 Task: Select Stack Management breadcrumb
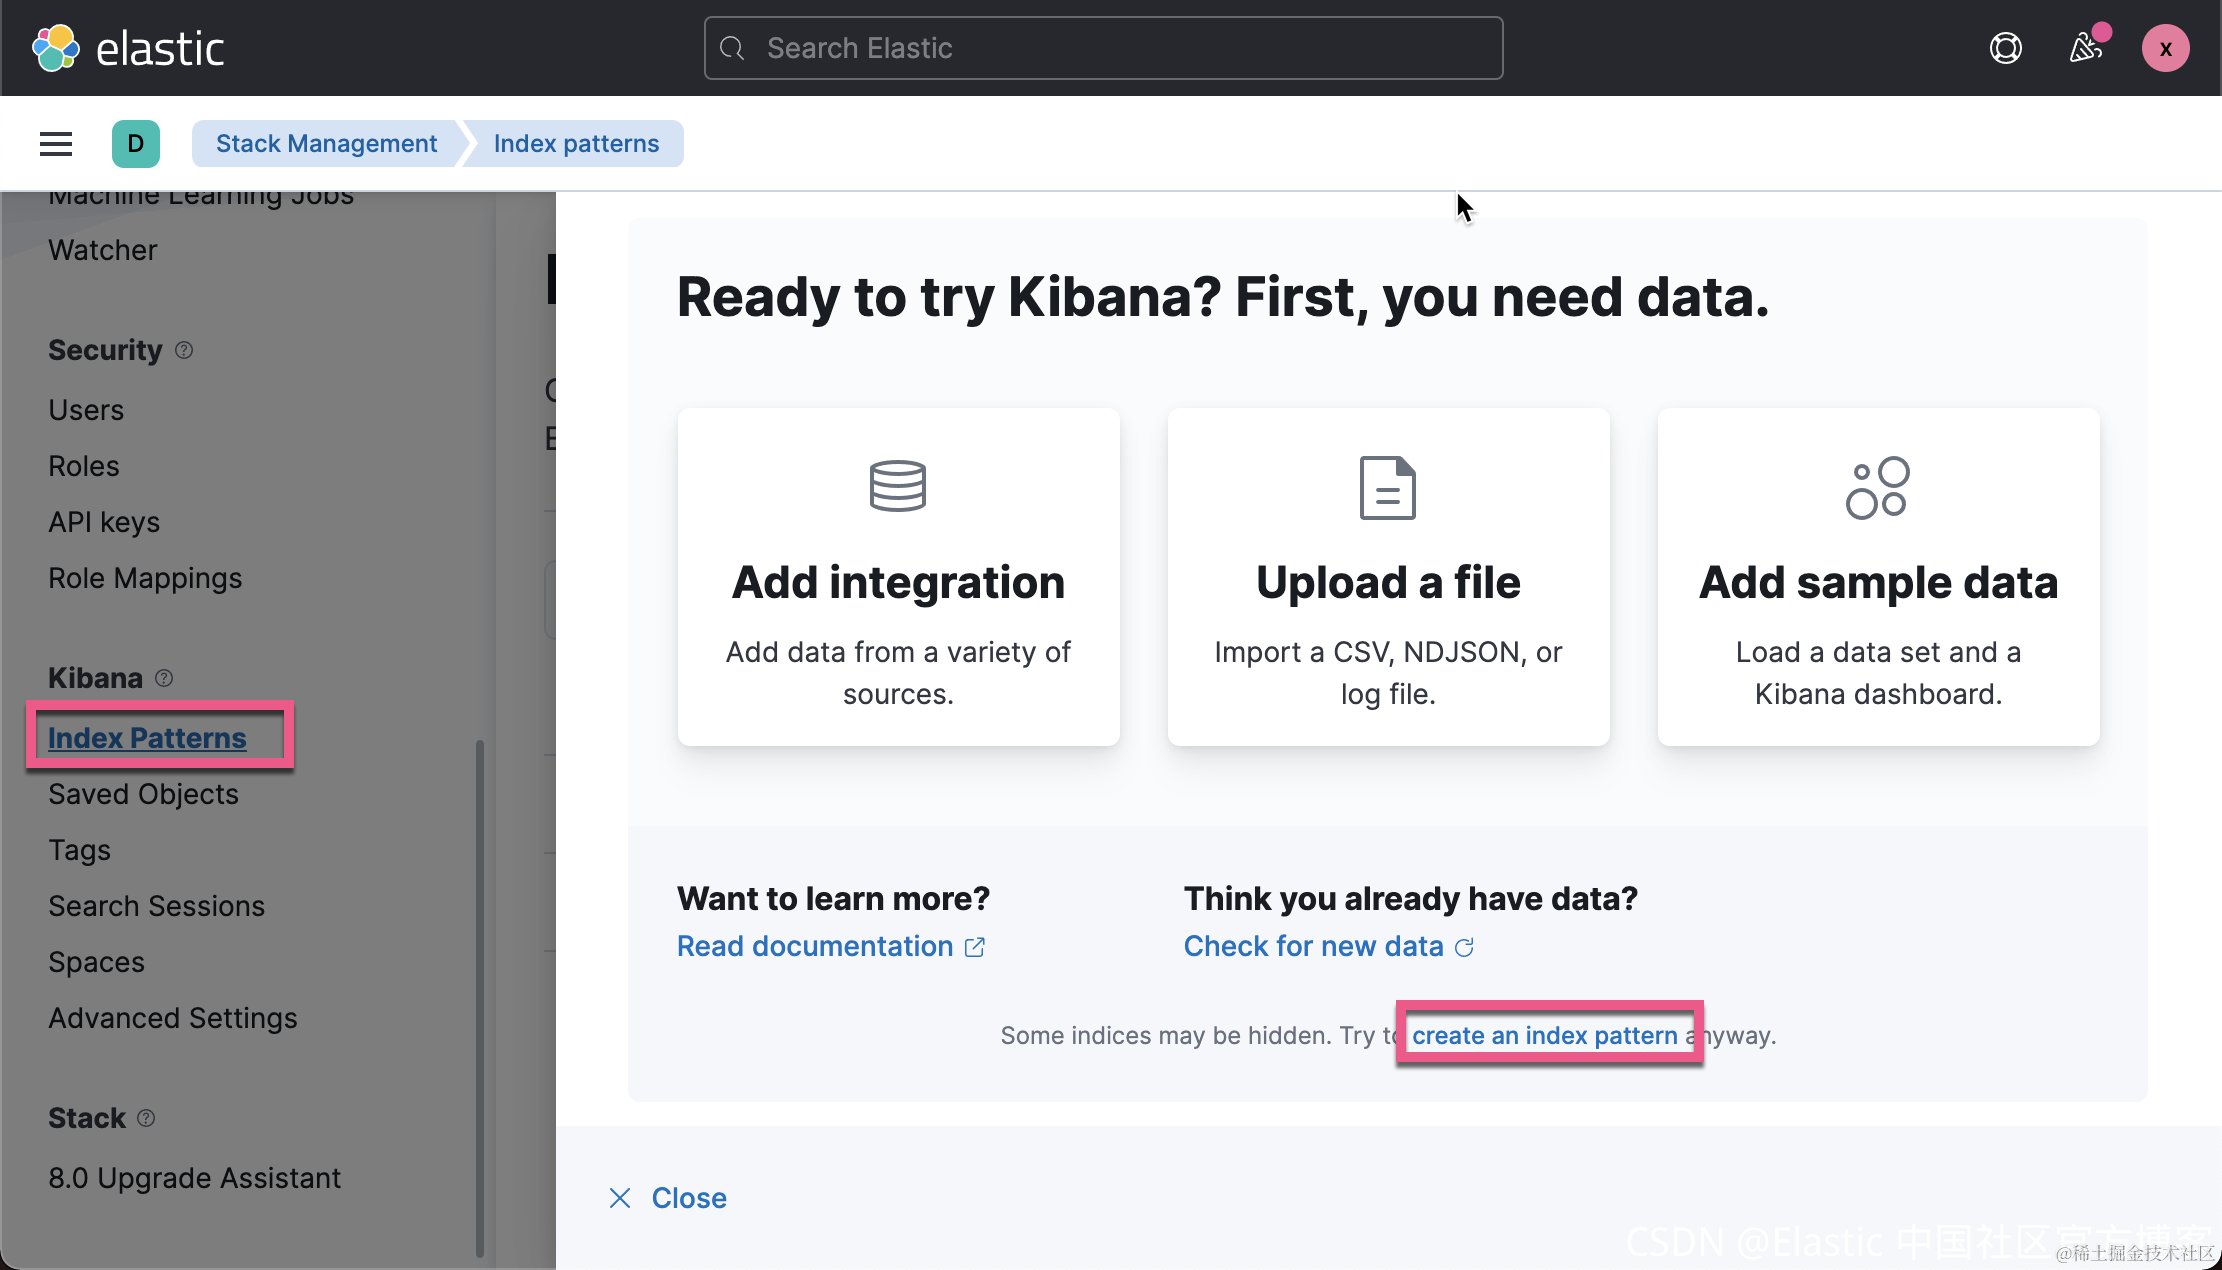[x=326, y=144]
